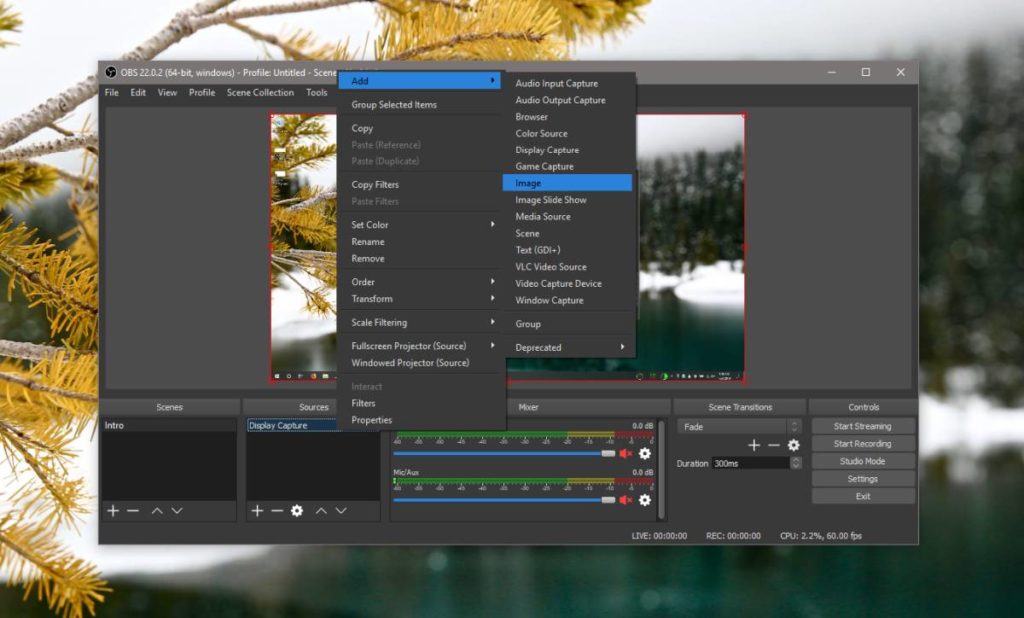This screenshot has width=1024, height=618.
Task: Increase Duration using the stepper arrow
Action: (795, 458)
